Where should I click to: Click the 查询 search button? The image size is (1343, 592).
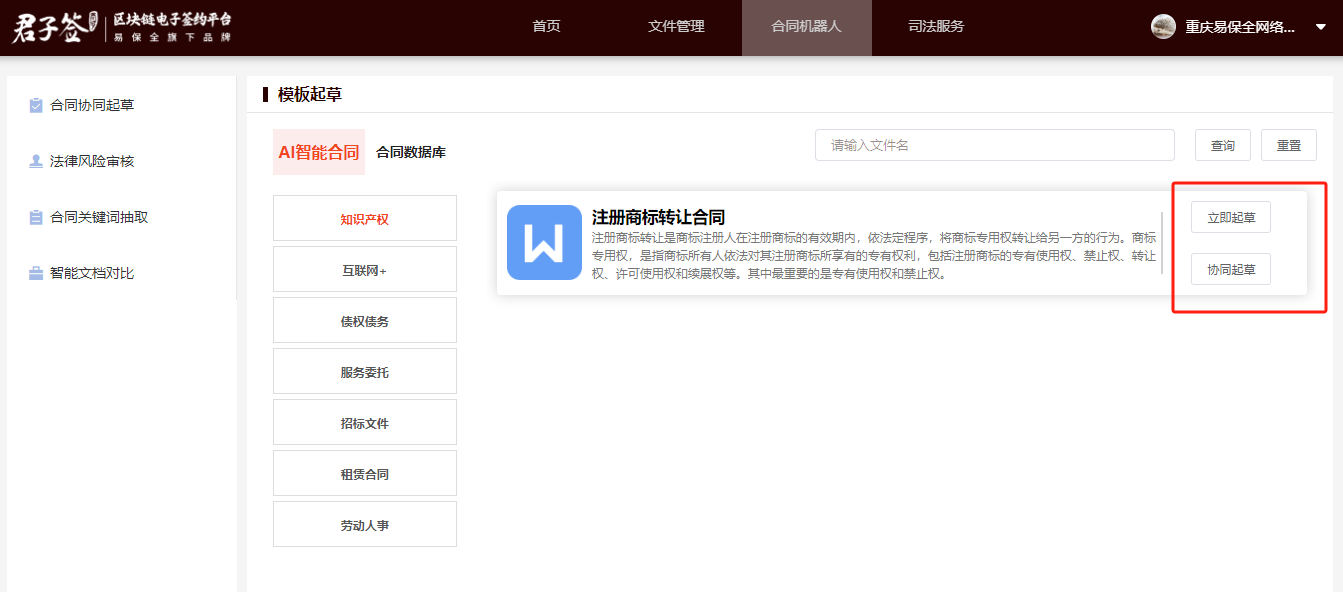[1223, 145]
